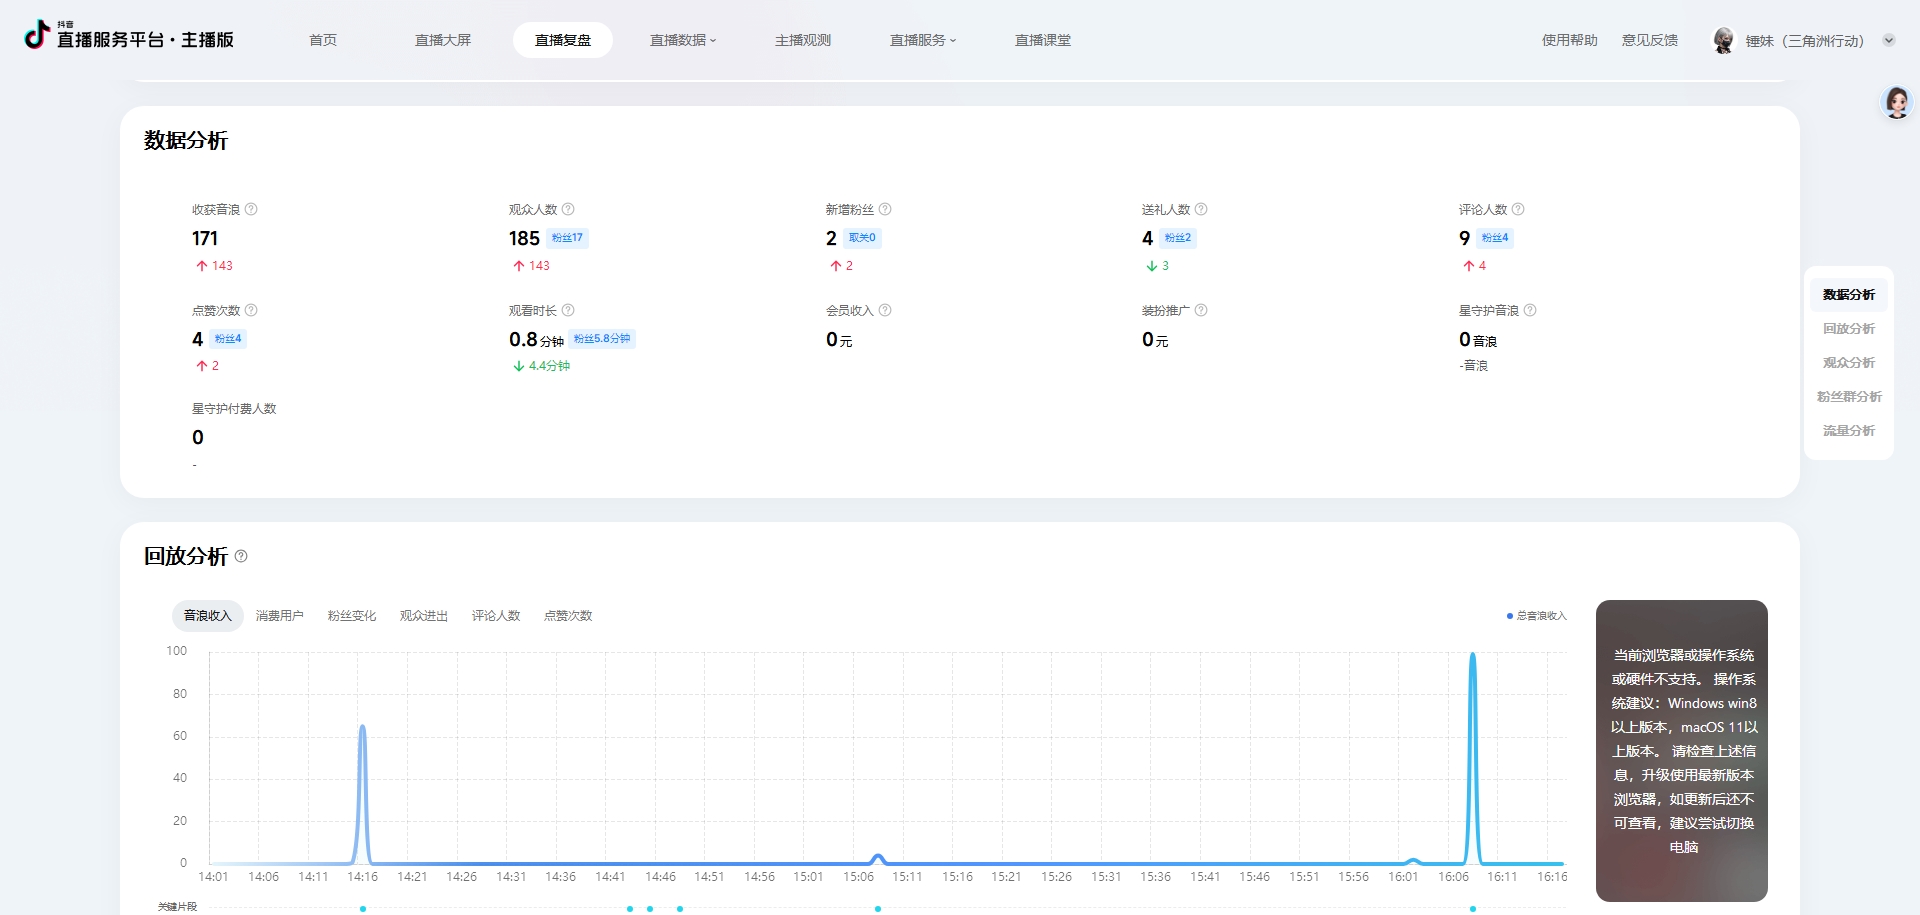
Task: Open the 意见反馈 link
Action: 1650,40
